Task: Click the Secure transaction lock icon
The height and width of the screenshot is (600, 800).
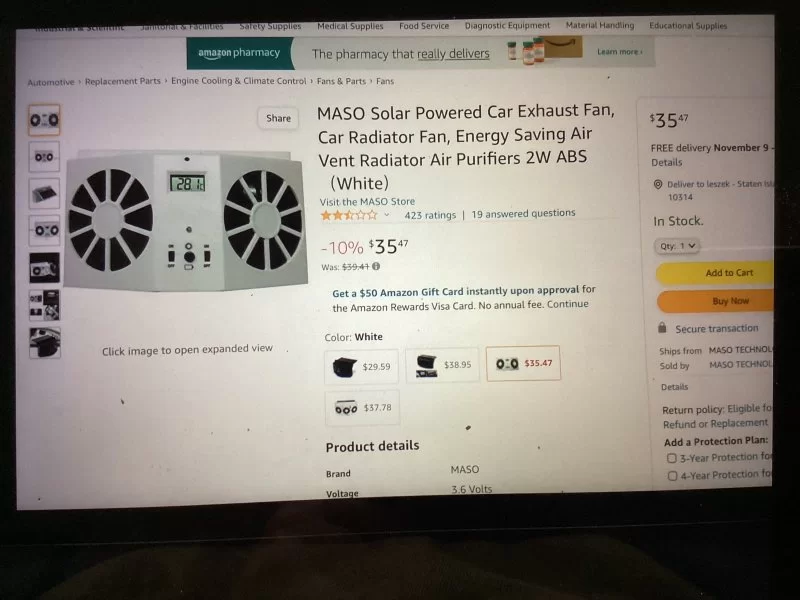Action: tap(662, 328)
